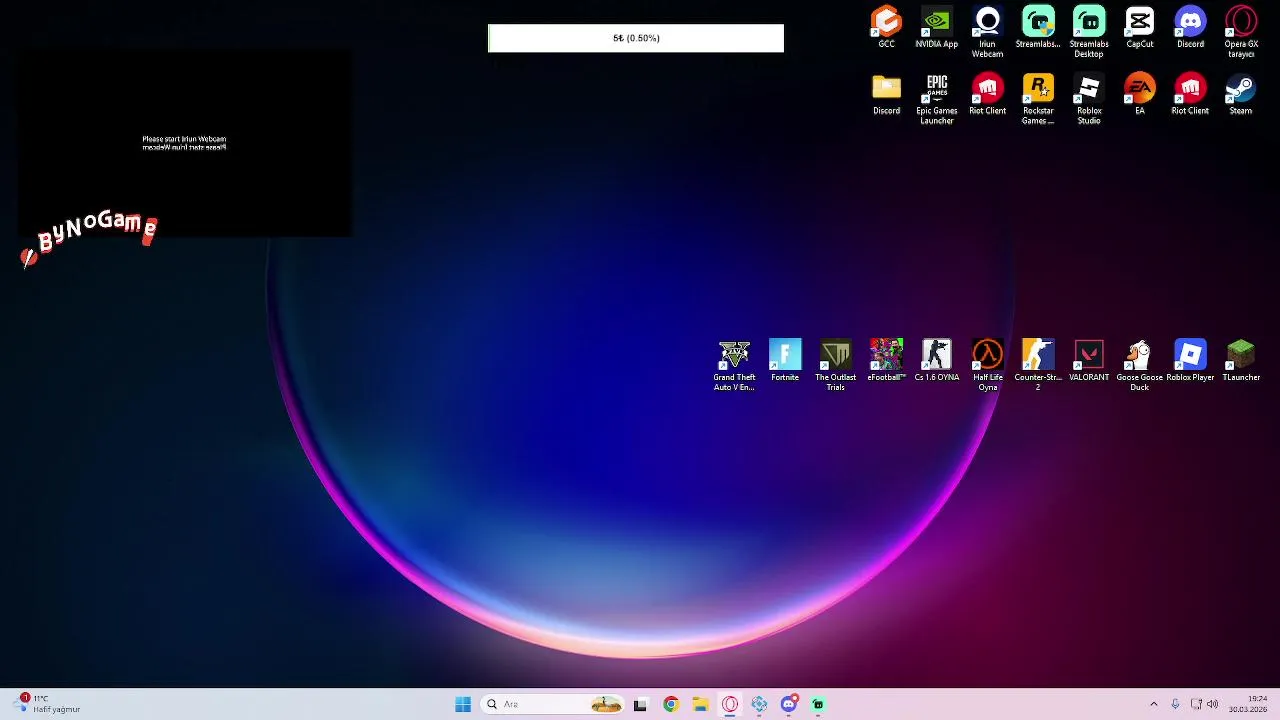This screenshot has height=720, width=1280.
Task: Switch to Discord in the taskbar
Action: 789,704
